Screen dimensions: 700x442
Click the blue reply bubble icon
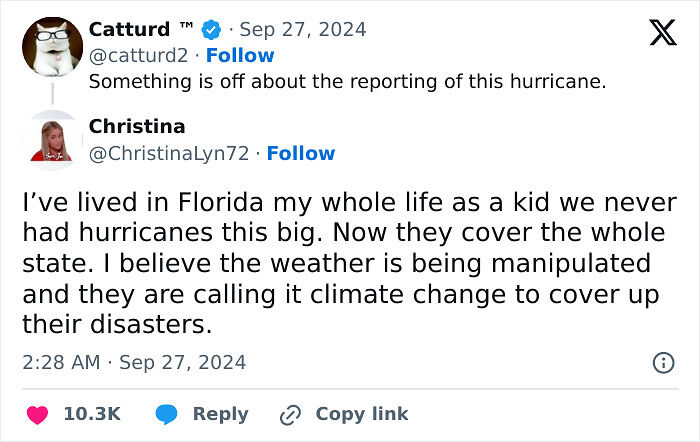click(167, 414)
